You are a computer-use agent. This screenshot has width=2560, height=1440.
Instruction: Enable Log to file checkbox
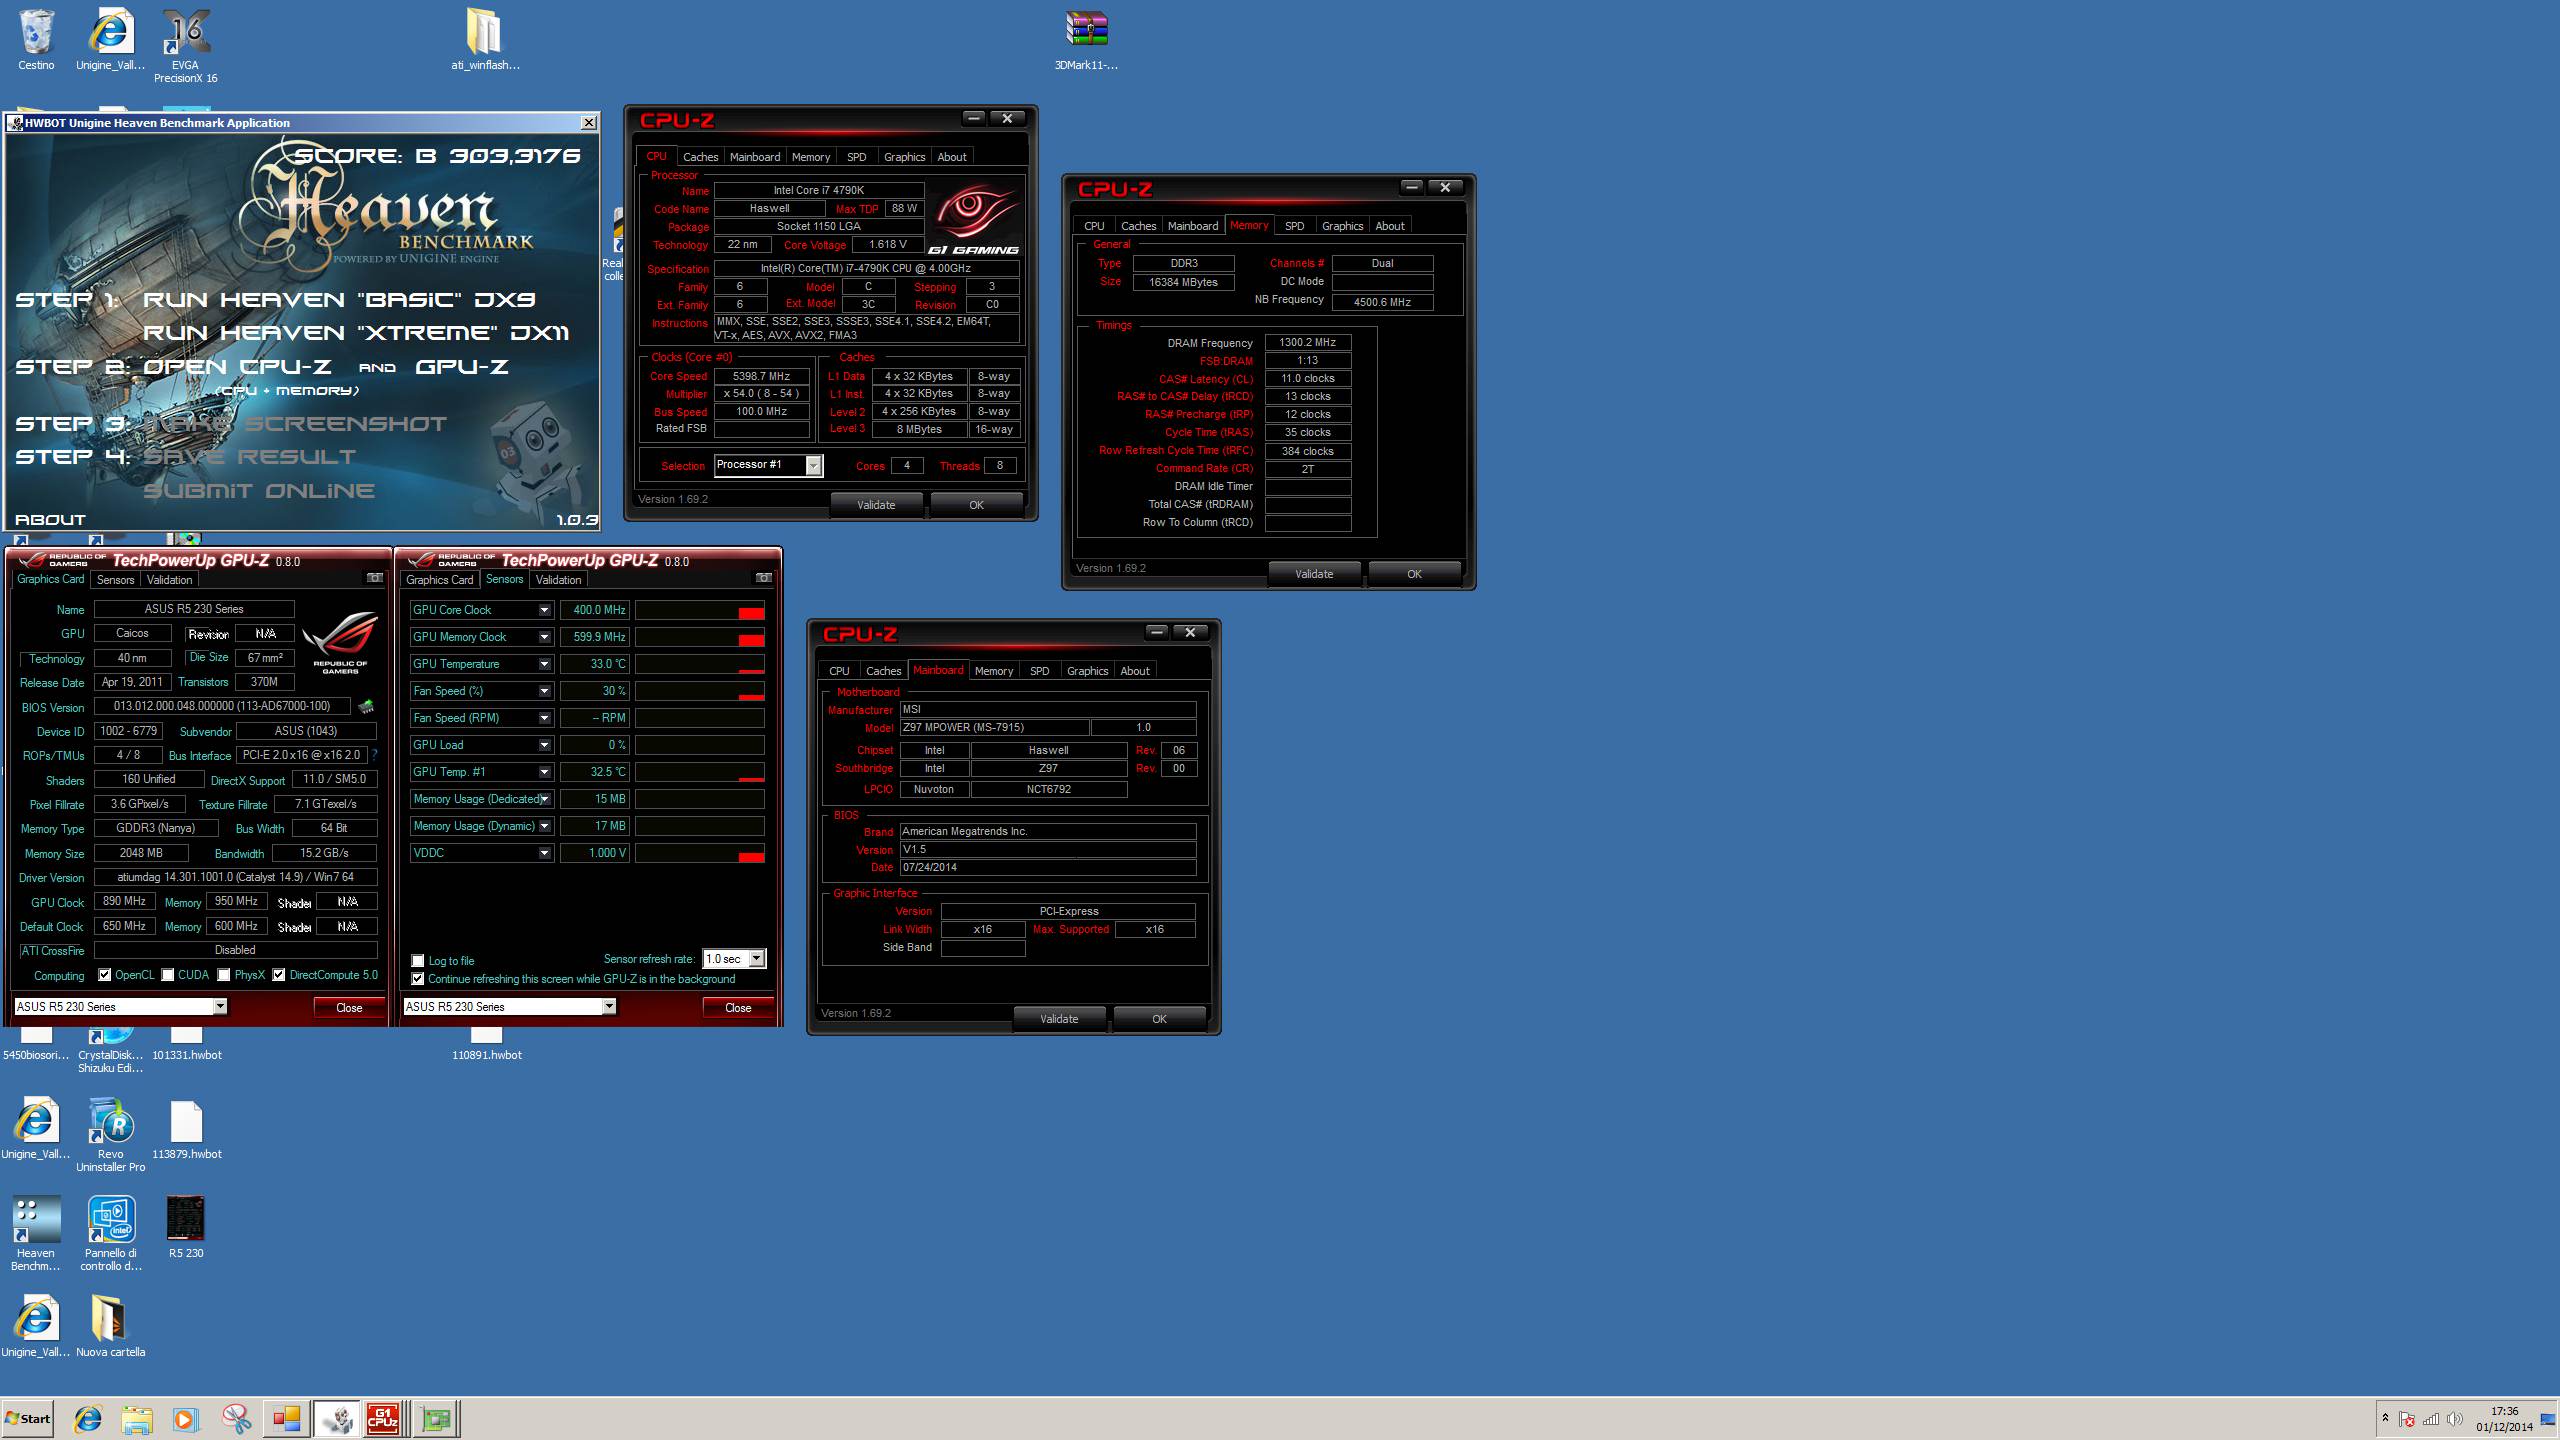point(418,961)
